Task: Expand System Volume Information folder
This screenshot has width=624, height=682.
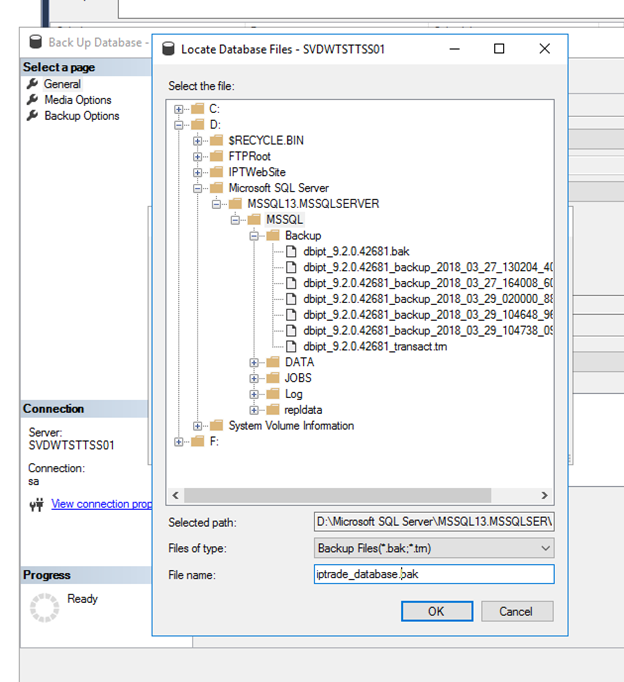Action: coord(197,426)
